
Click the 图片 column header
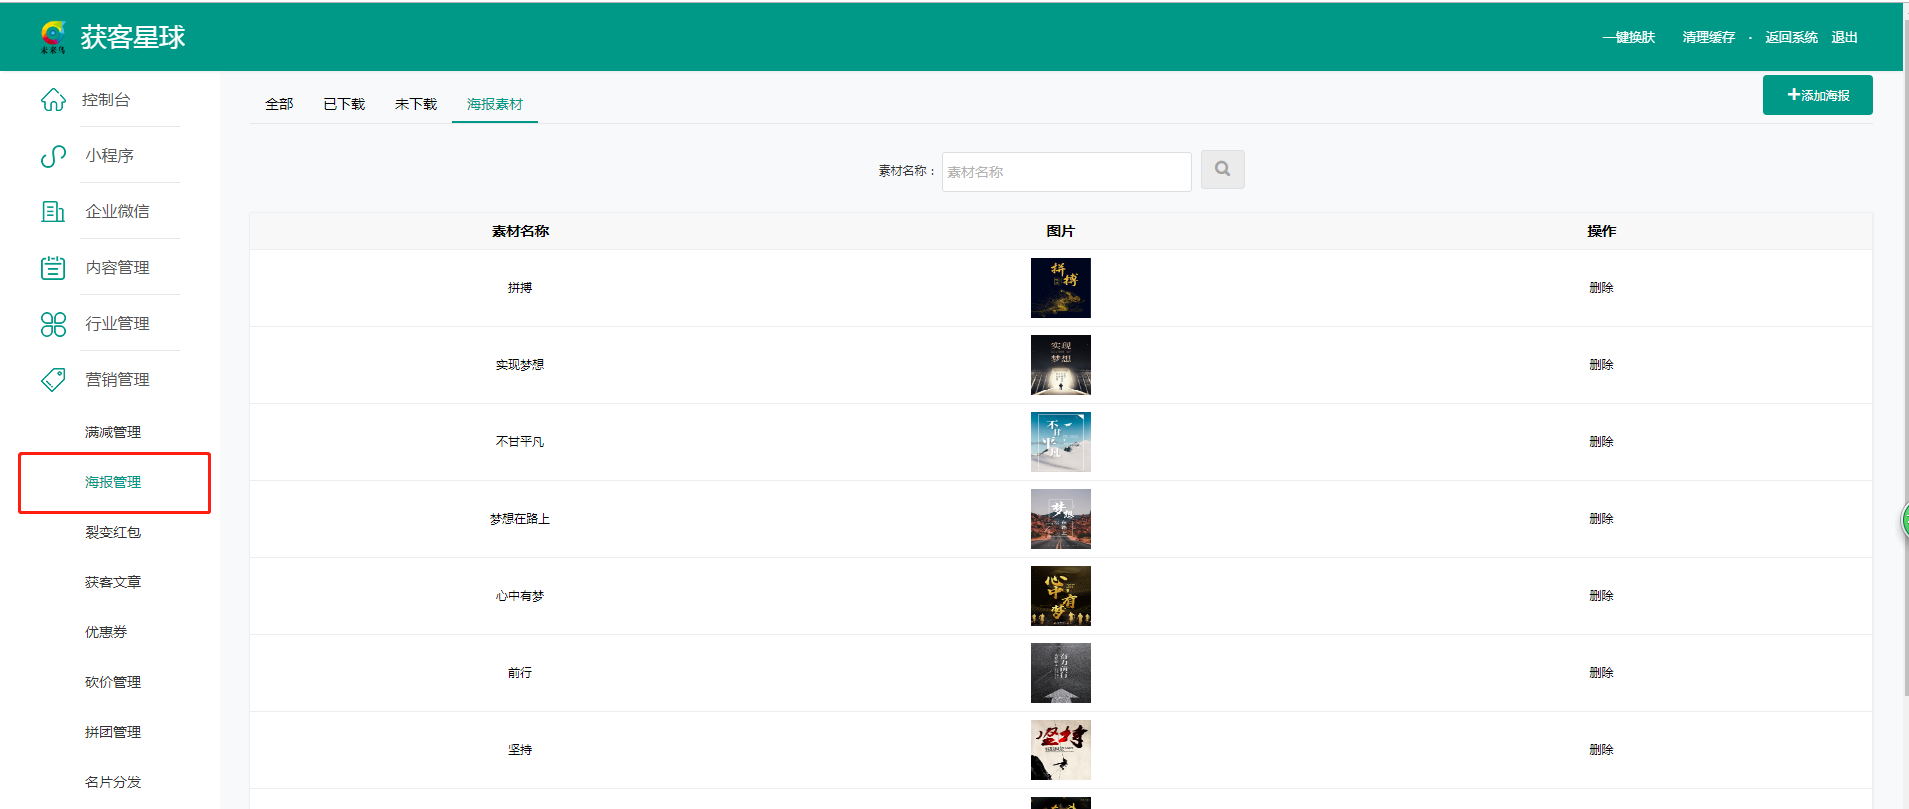click(1061, 231)
